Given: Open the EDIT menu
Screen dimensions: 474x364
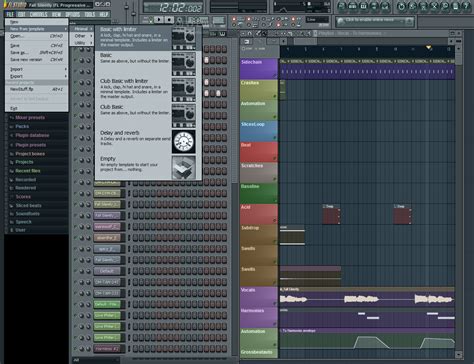Looking at the screenshot, I should (21, 14).
